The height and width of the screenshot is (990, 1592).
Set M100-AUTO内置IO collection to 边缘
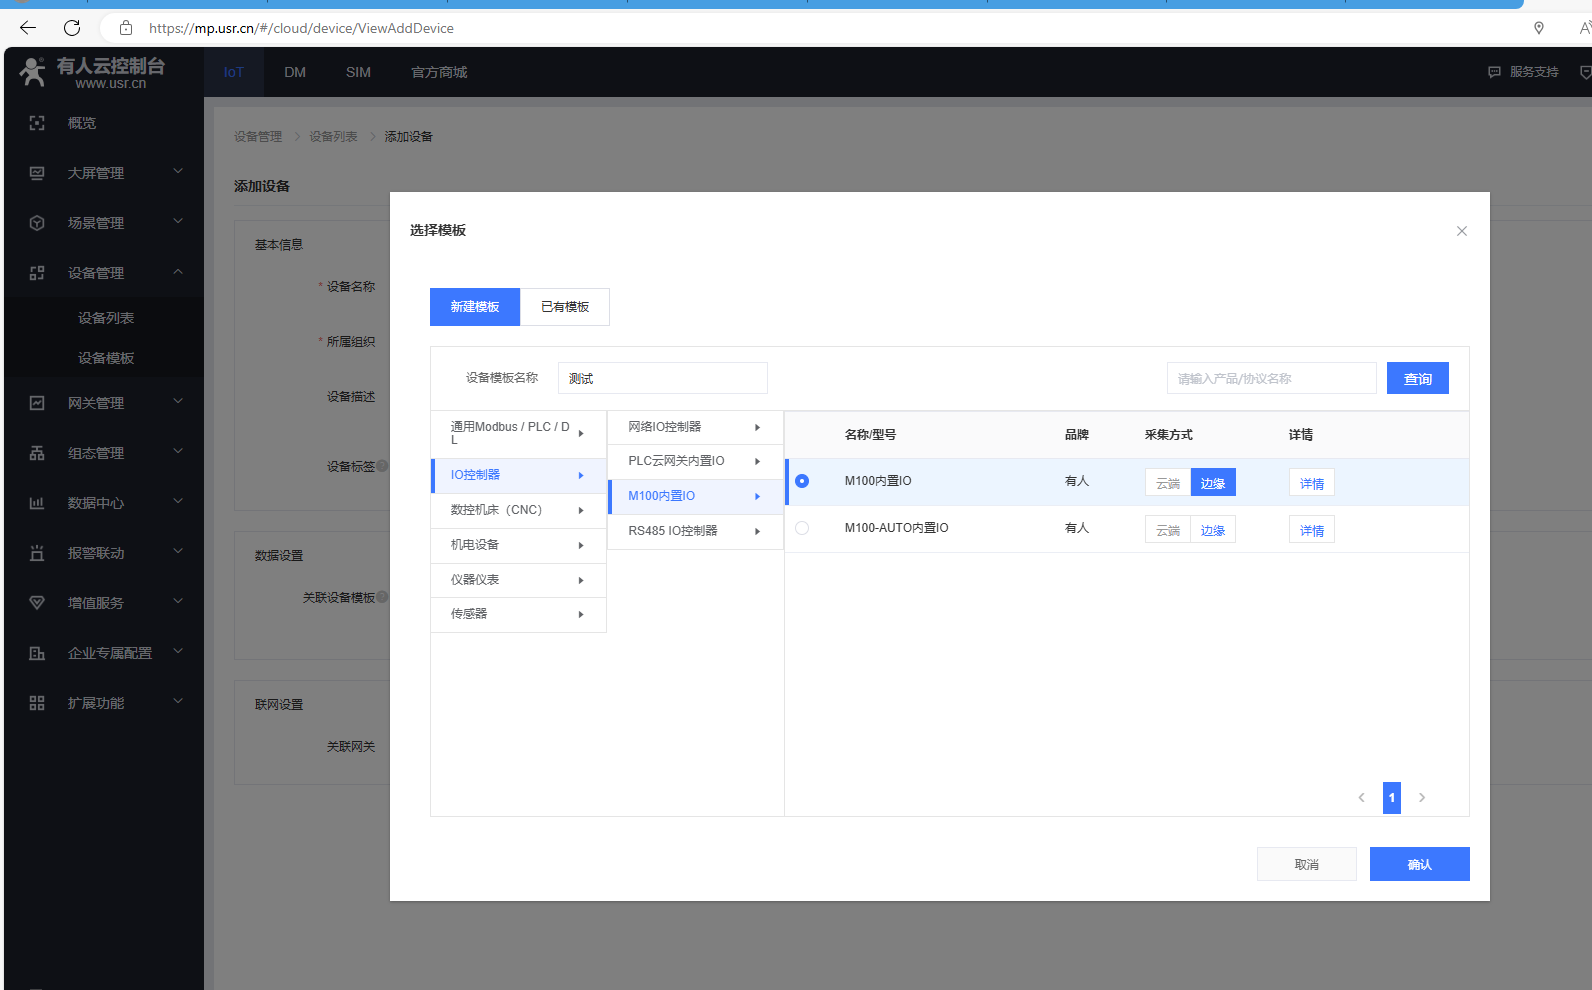1213,530
